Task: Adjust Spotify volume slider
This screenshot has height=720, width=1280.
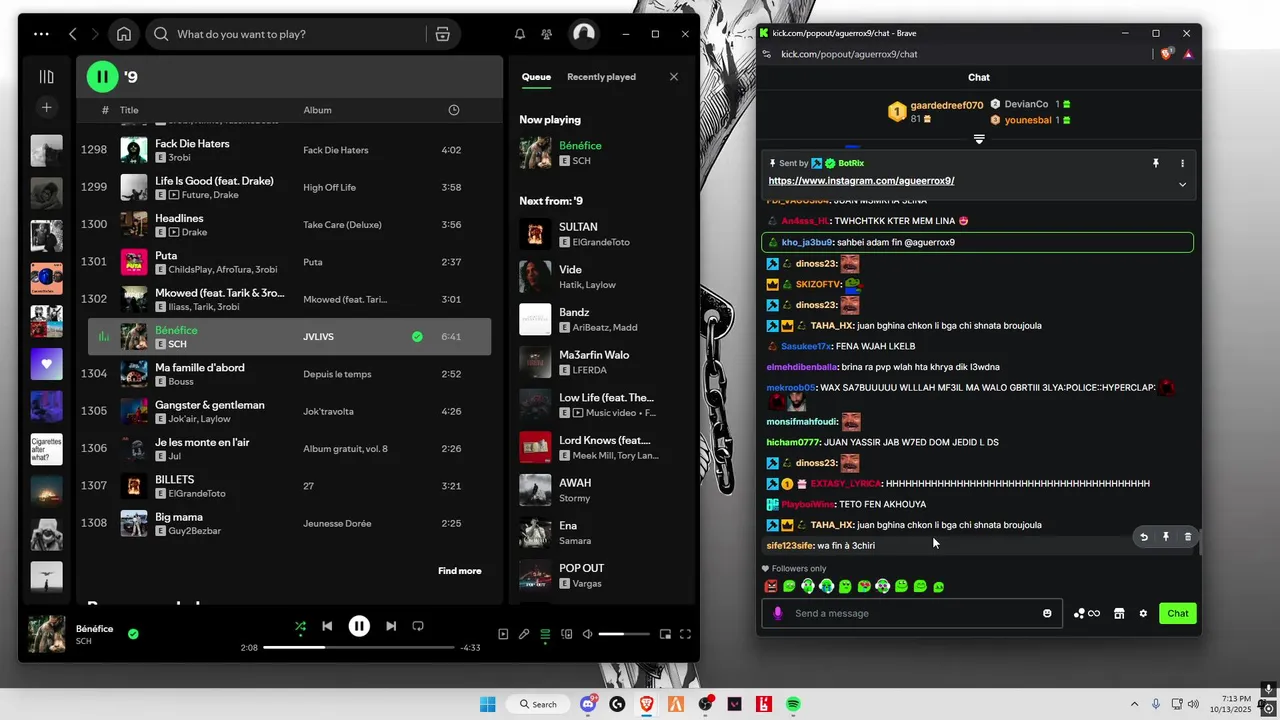Action: click(625, 634)
